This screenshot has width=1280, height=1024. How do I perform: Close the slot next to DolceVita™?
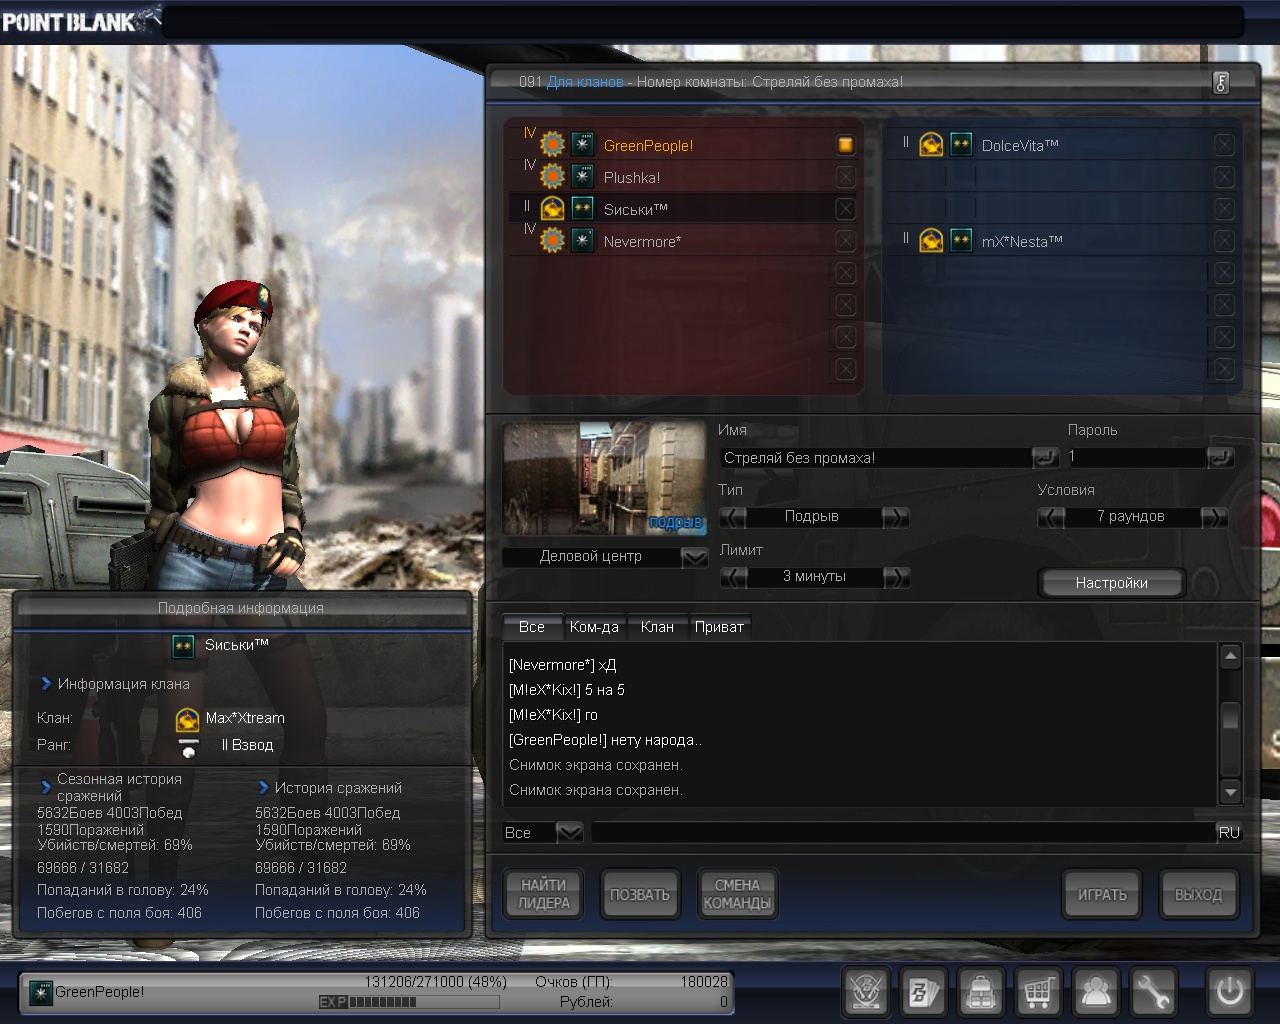pyautogui.click(x=1224, y=145)
